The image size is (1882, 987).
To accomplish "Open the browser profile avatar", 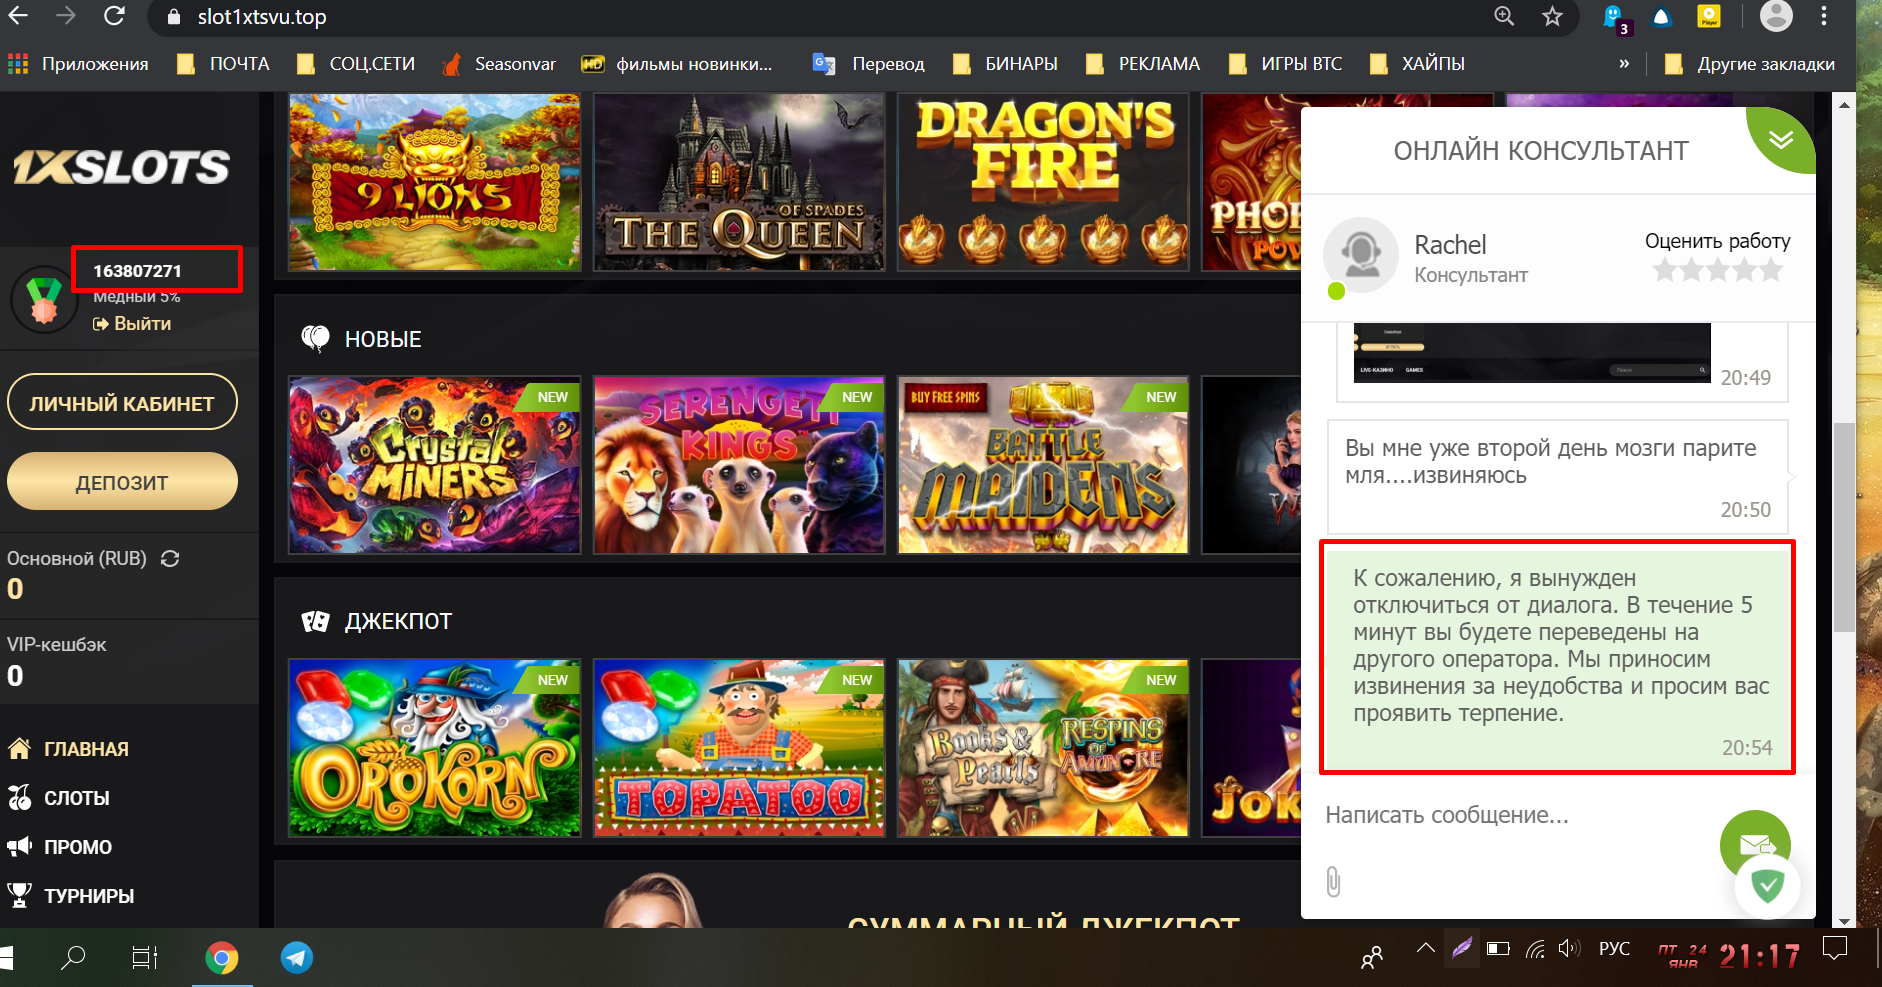I will [1776, 16].
